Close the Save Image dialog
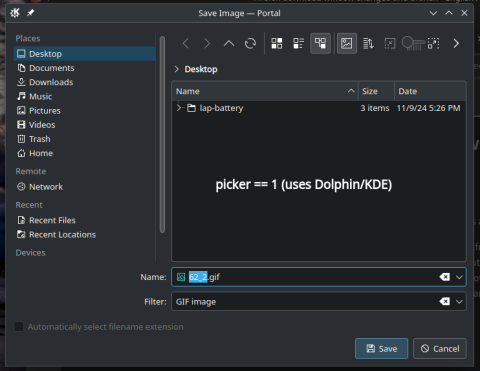480x371 pixels. [464, 13]
